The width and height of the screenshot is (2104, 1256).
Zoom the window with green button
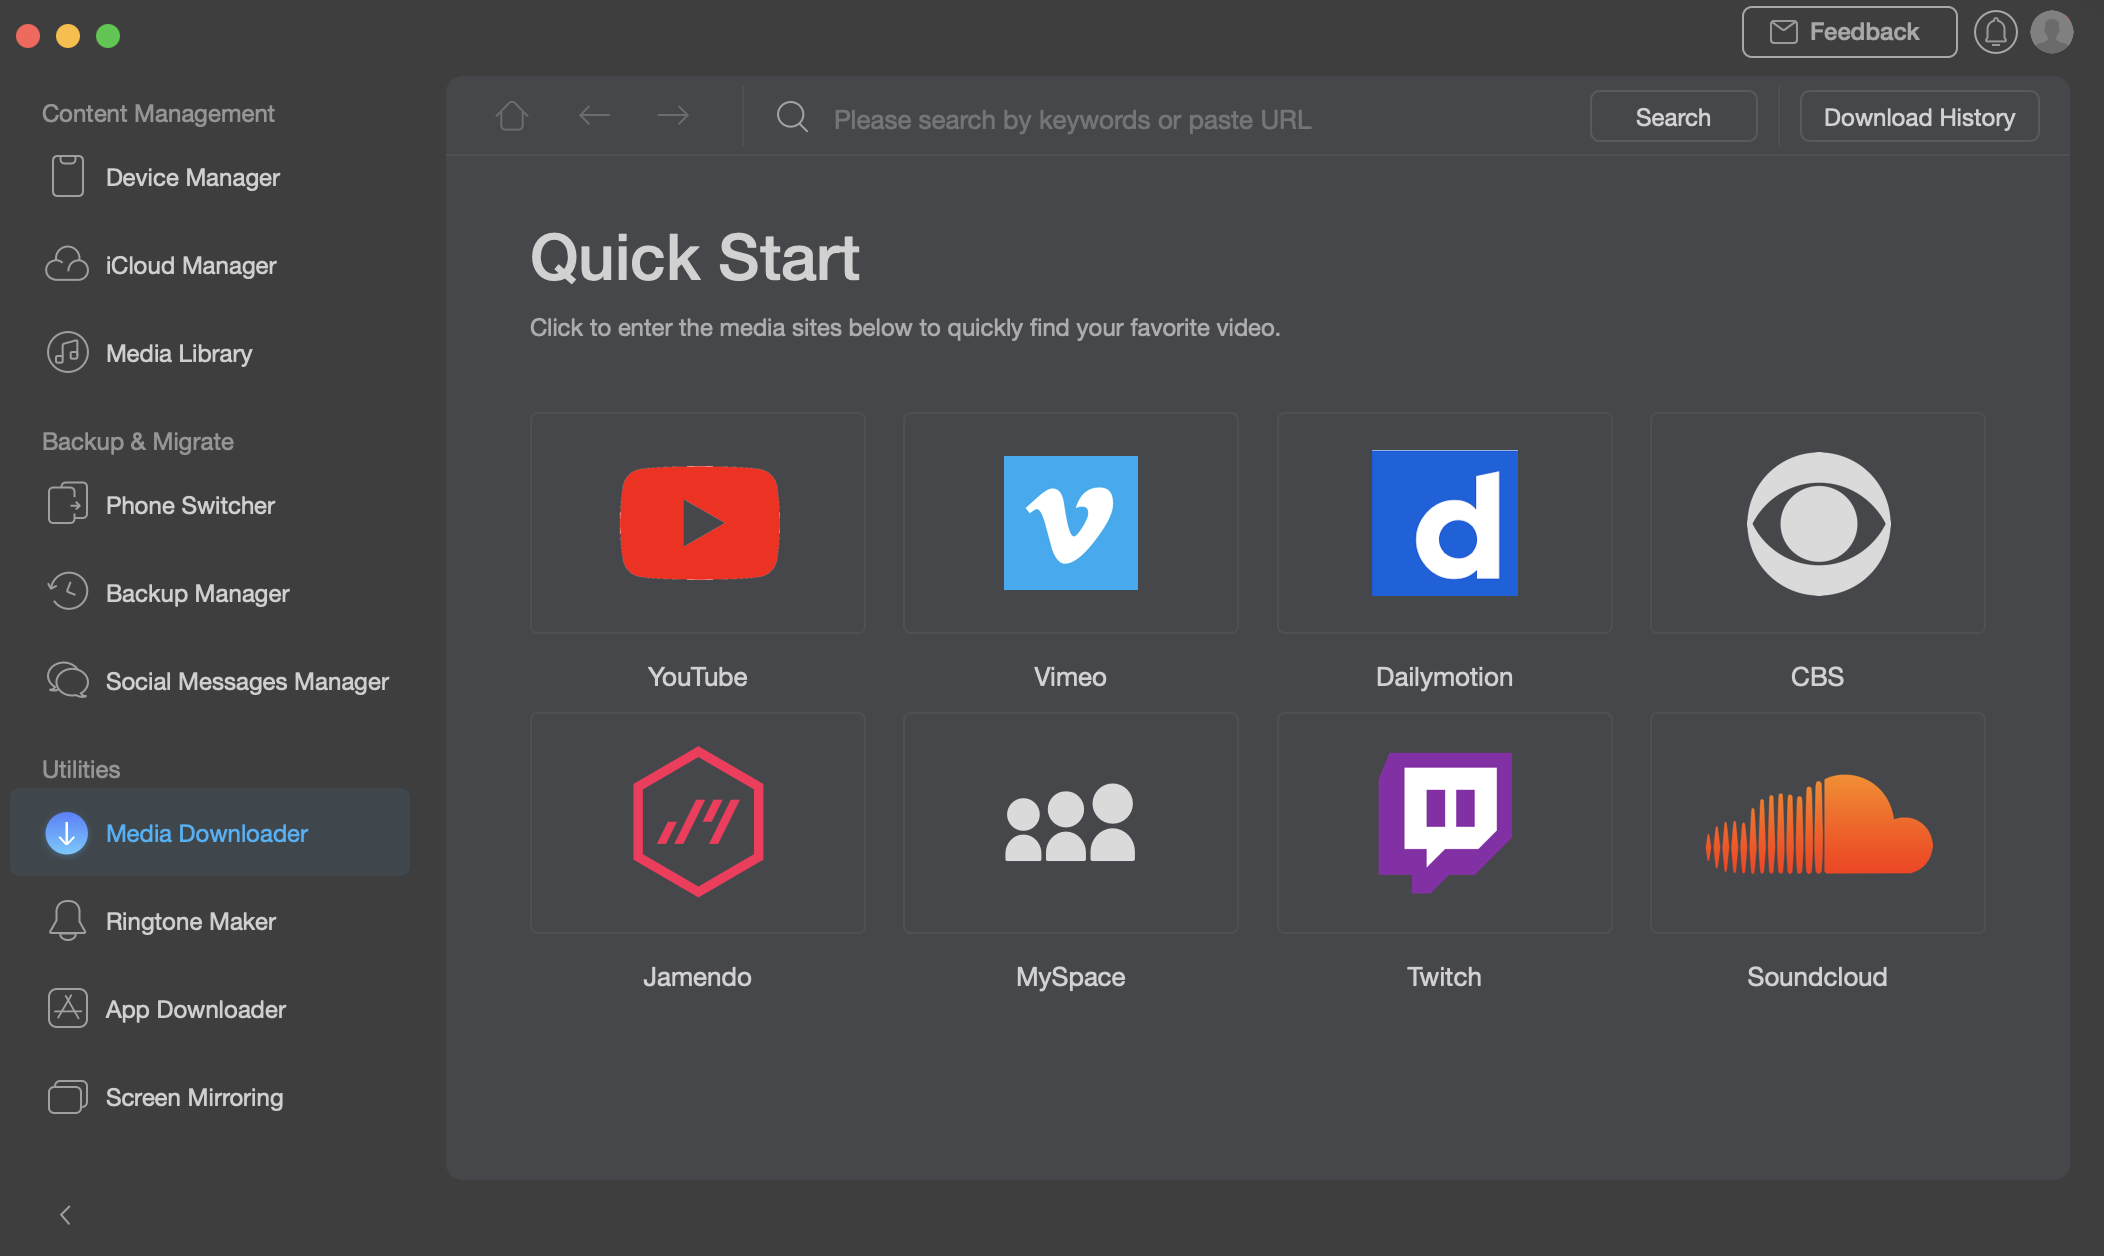coord(108,36)
